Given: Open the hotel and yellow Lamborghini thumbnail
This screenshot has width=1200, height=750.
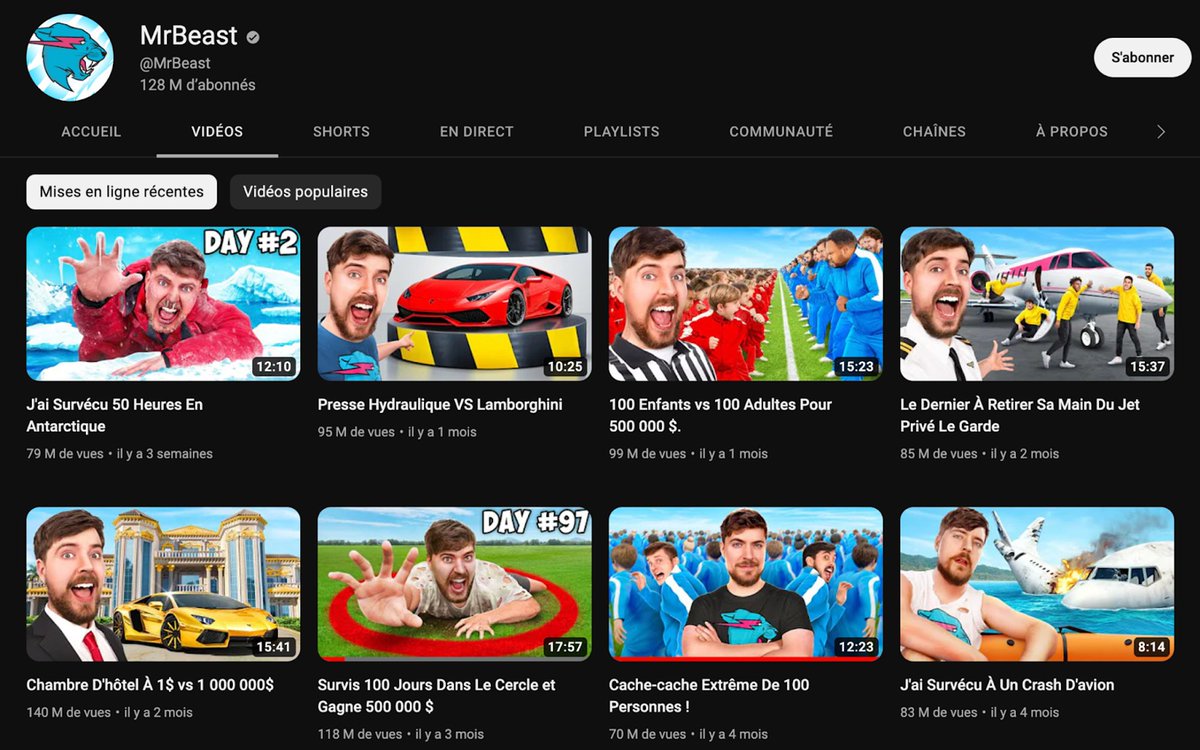Looking at the screenshot, I should tap(163, 584).
